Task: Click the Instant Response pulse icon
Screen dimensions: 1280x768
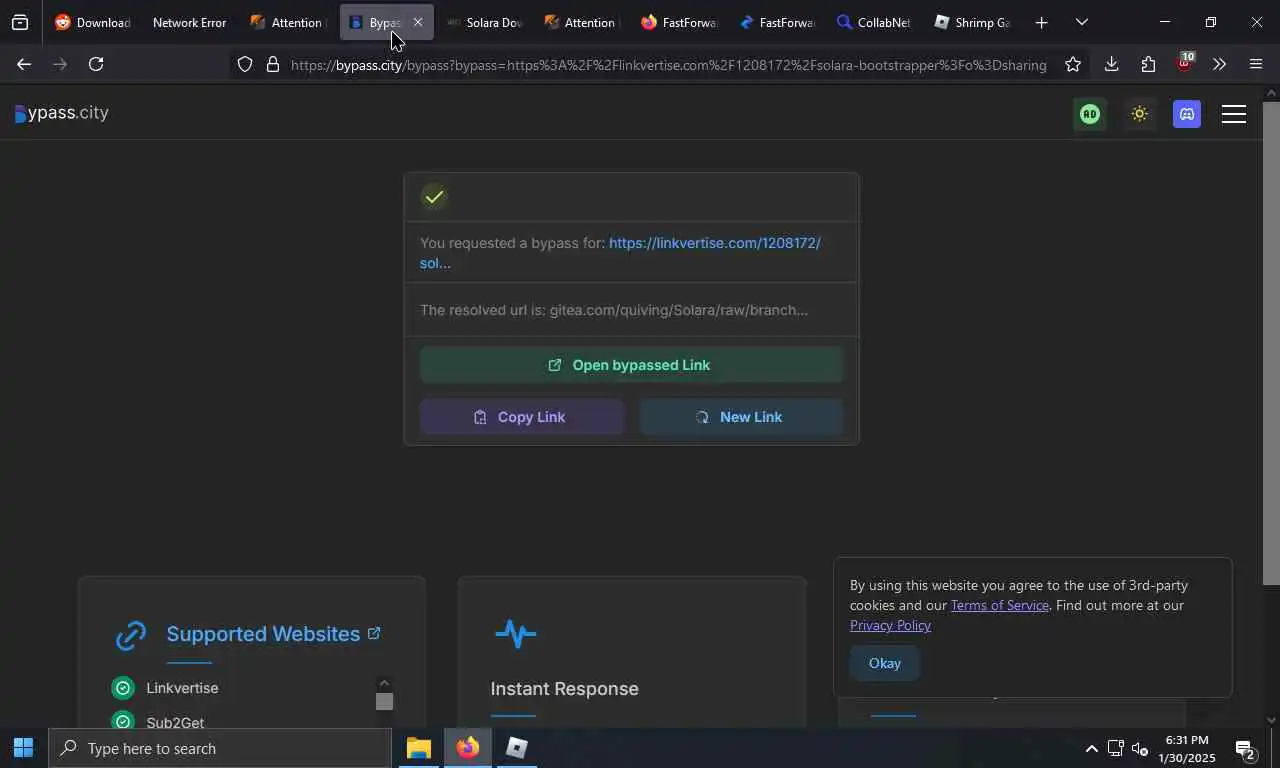Action: click(x=515, y=634)
